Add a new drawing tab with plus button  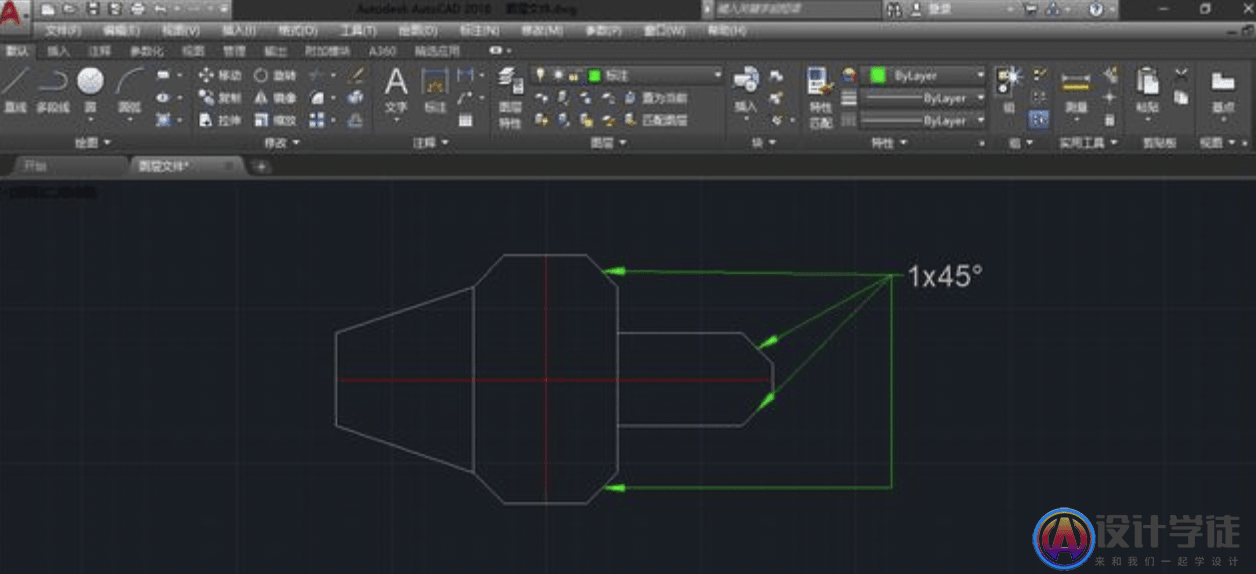pos(261,166)
